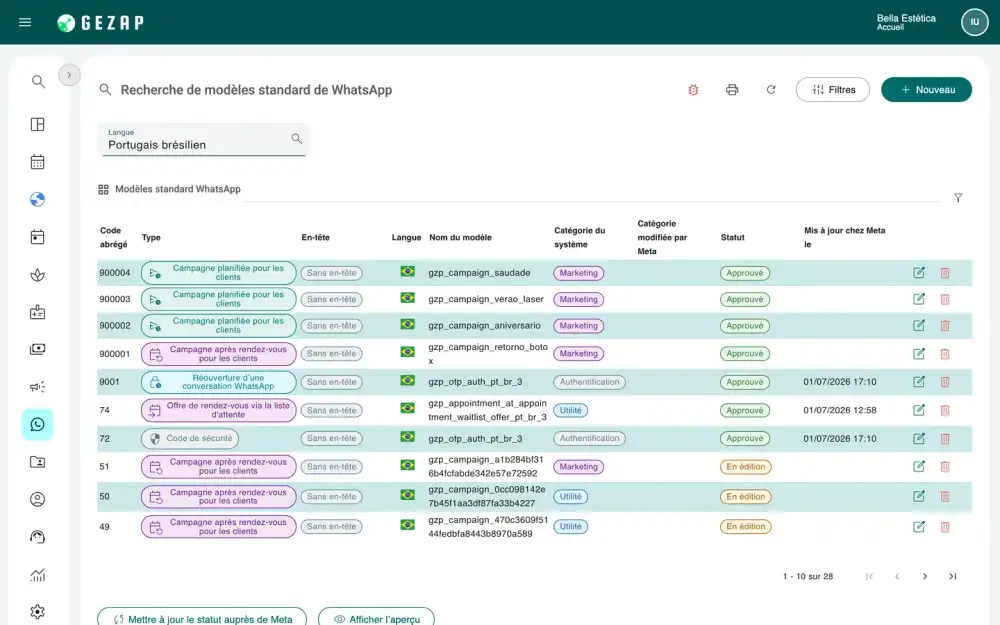
Task: Refresh the template list
Action: tap(771, 90)
